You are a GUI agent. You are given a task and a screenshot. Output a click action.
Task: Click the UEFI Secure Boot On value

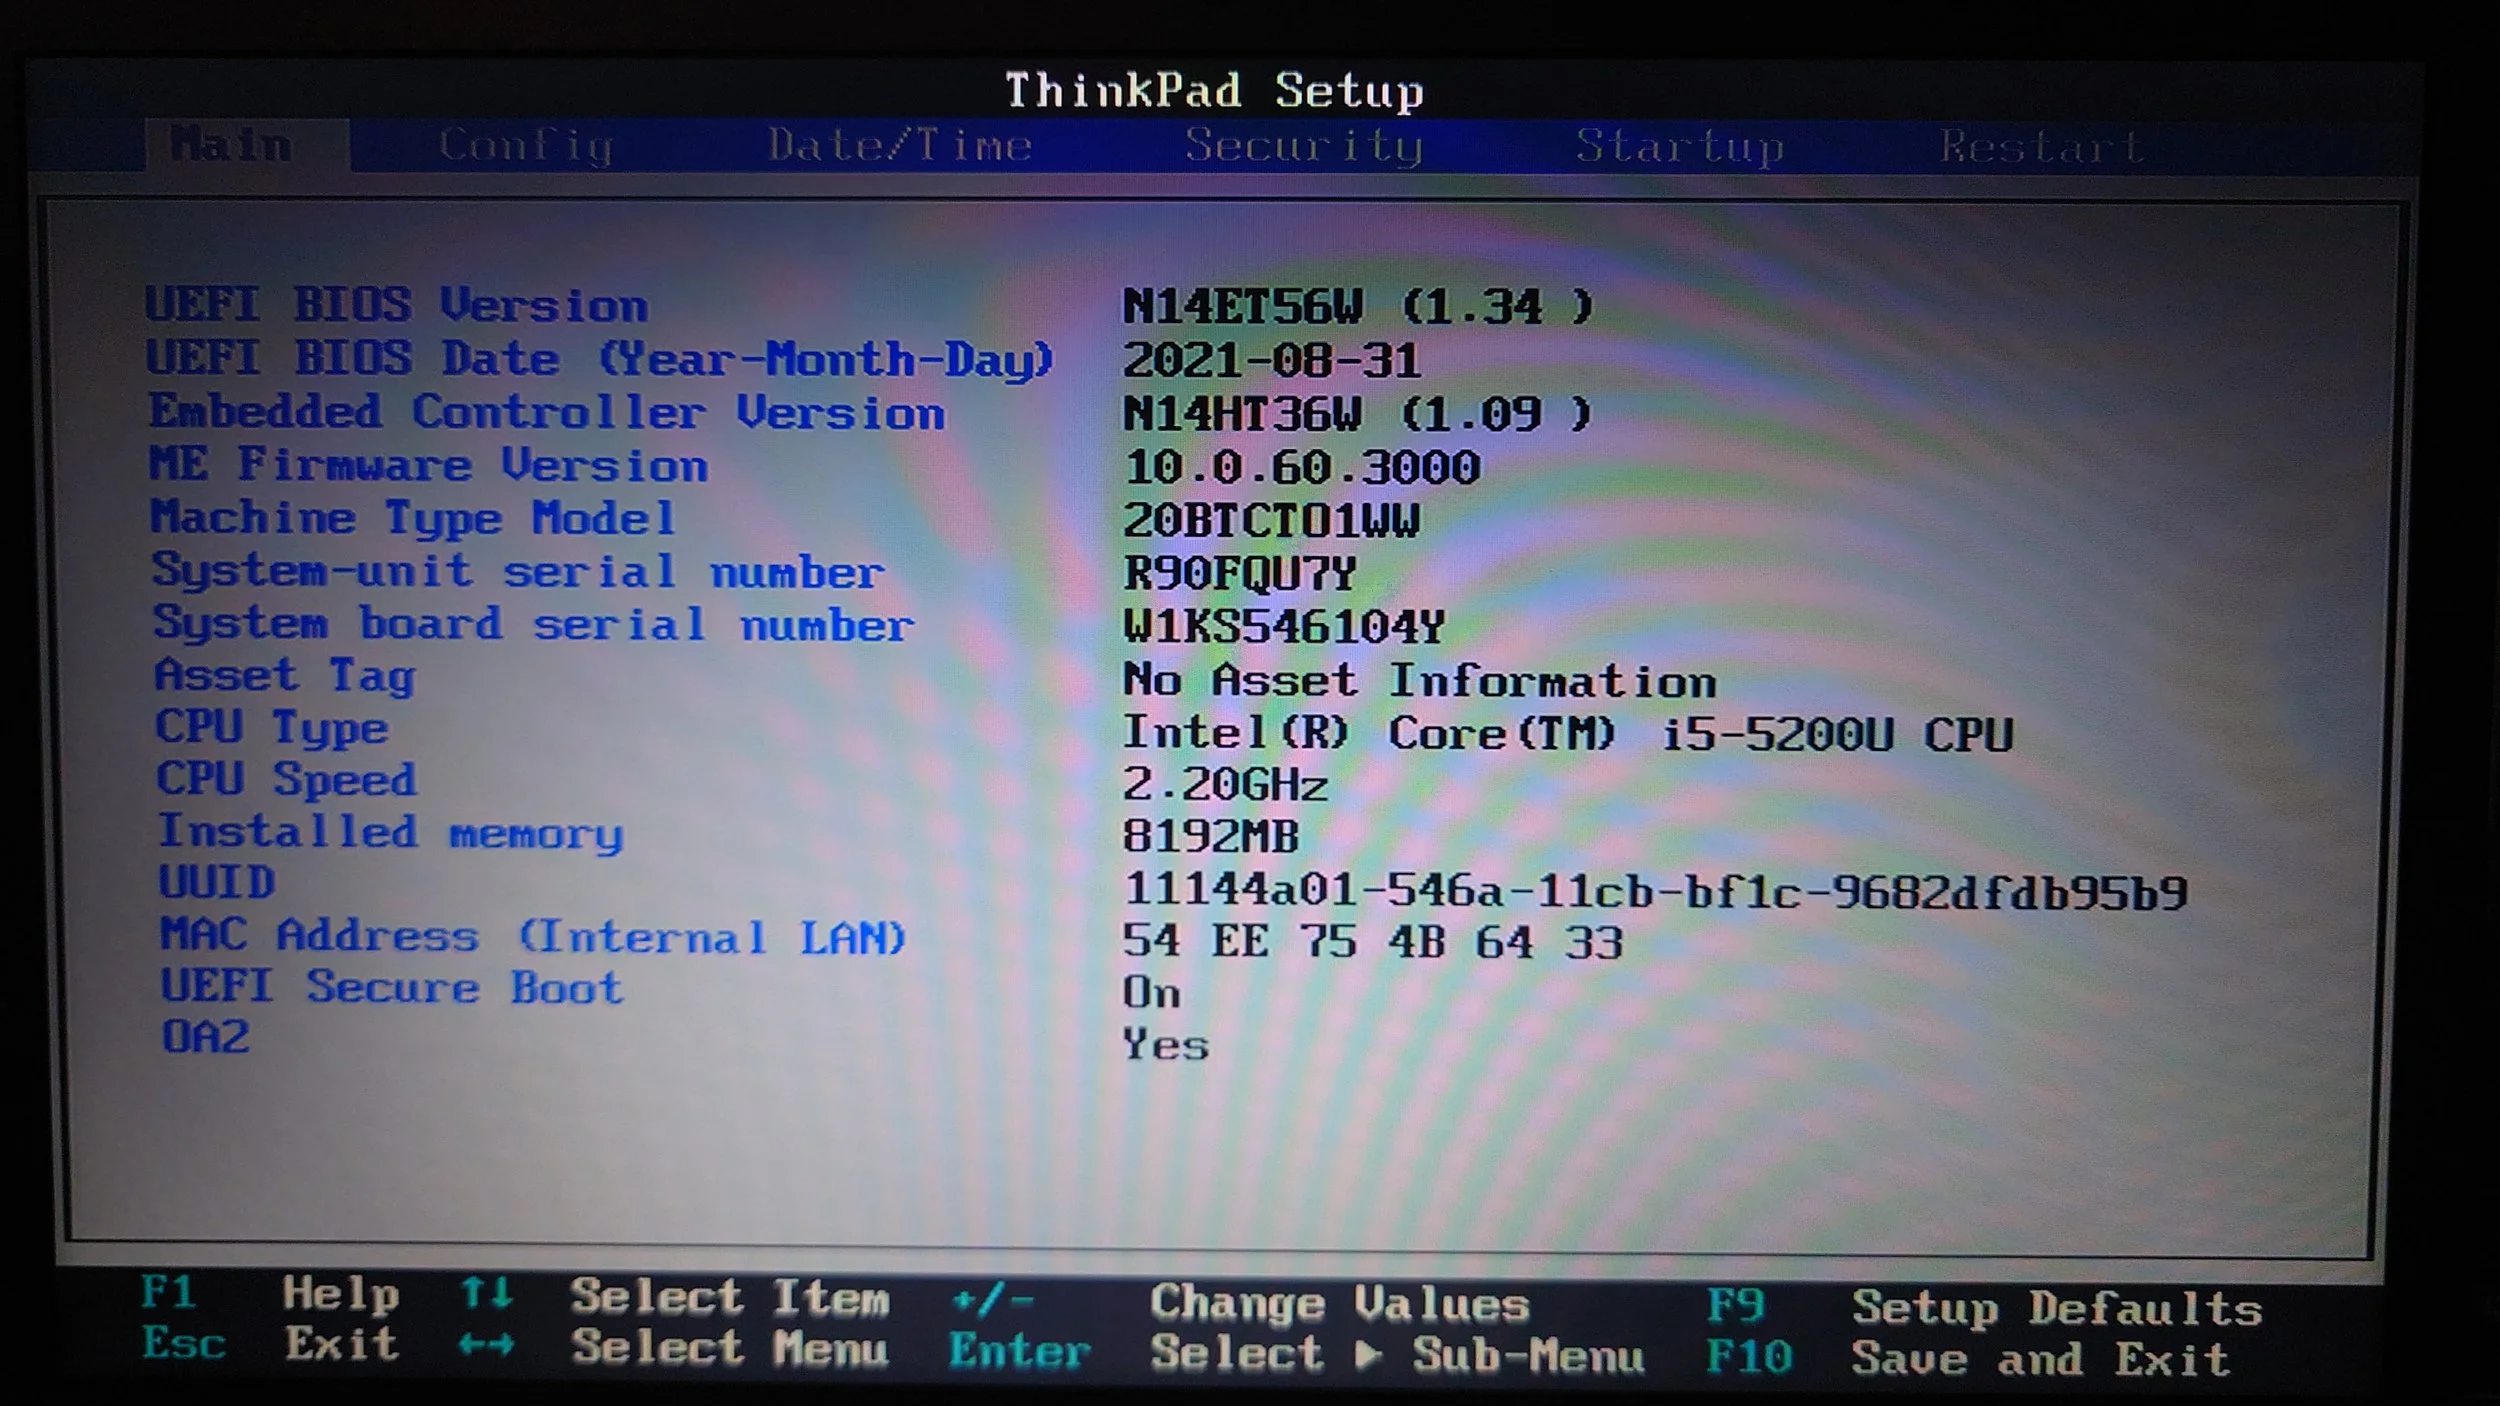point(1152,994)
